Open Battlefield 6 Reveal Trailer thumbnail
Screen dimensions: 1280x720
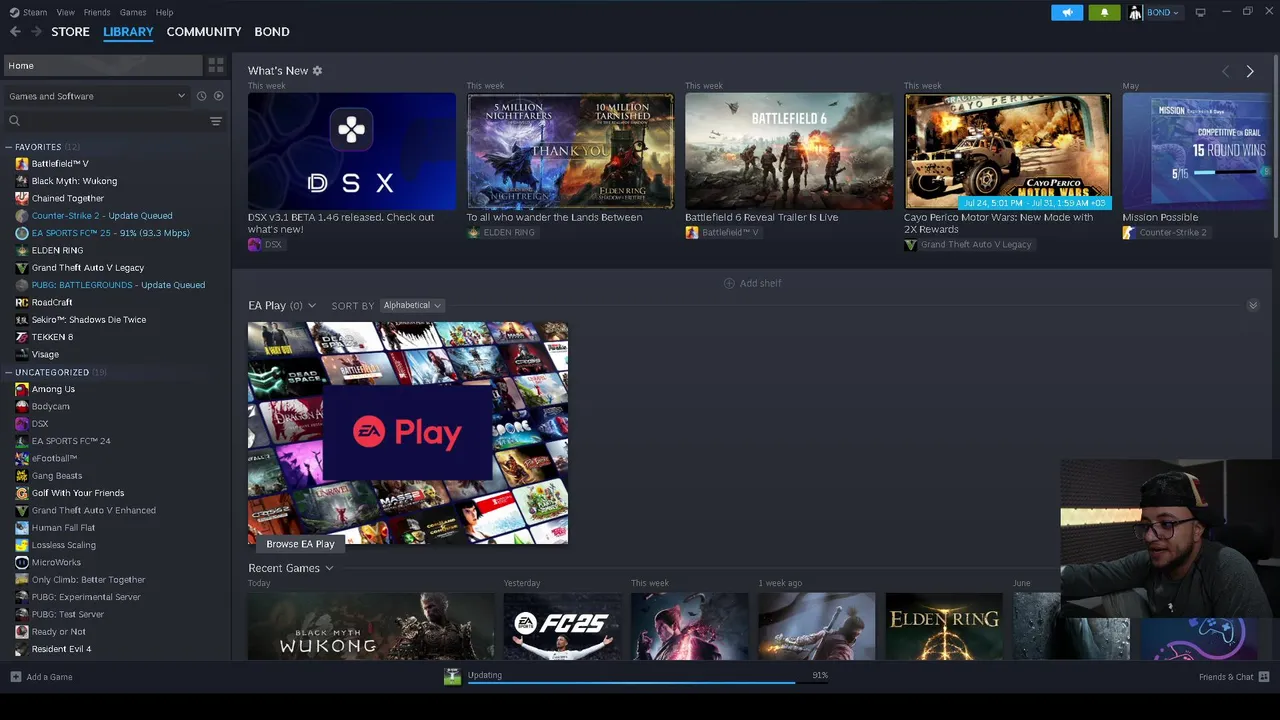pyautogui.click(x=789, y=151)
